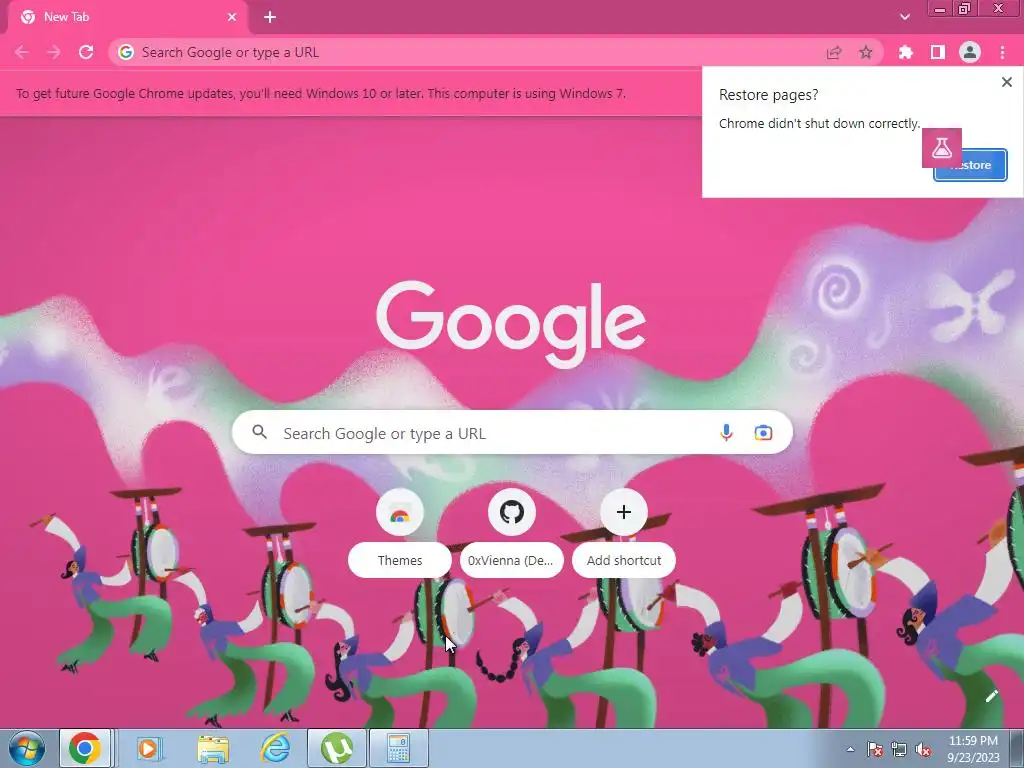This screenshot has width=1024, height=768.
Task: Open the Chrome three-dot menu
Action: (1002, 52)
